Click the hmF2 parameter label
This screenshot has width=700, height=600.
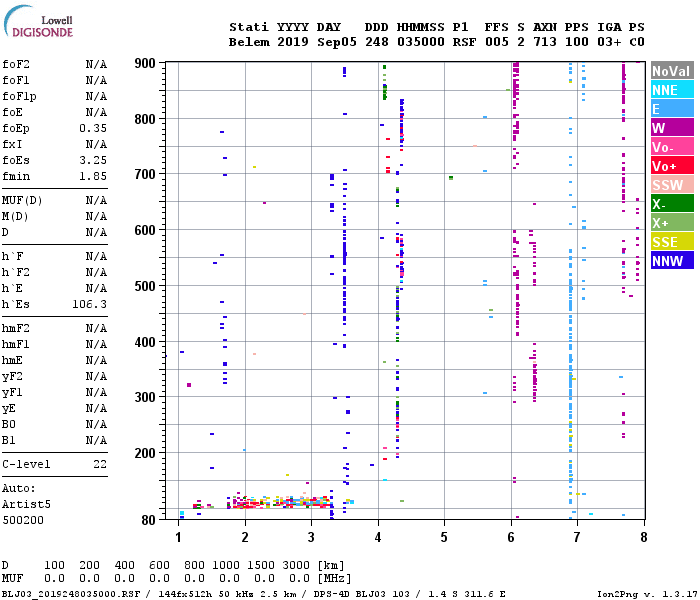pos(16,329)
